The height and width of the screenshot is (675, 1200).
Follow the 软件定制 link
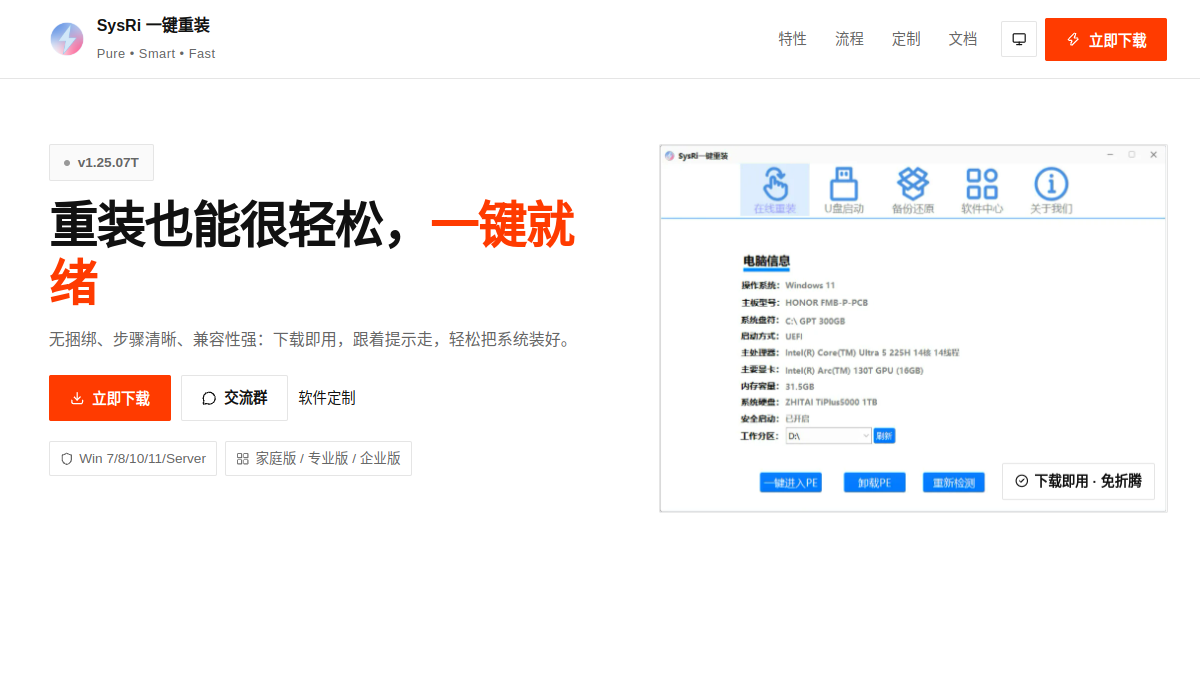[327, 398]
